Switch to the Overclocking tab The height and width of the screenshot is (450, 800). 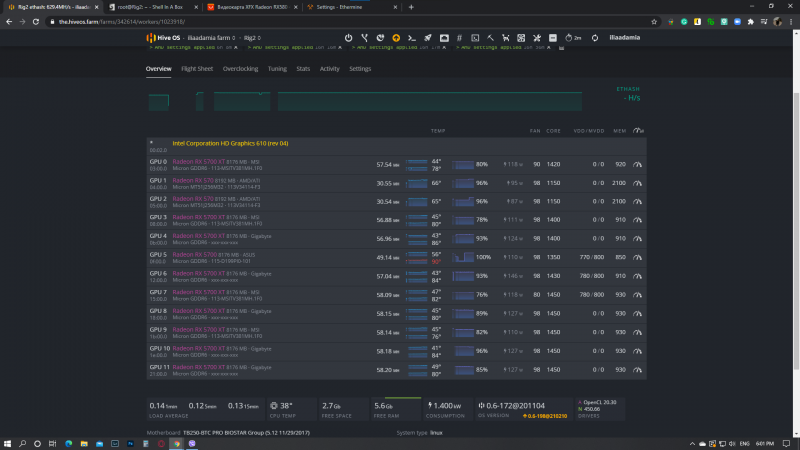(x=240, y=69)
